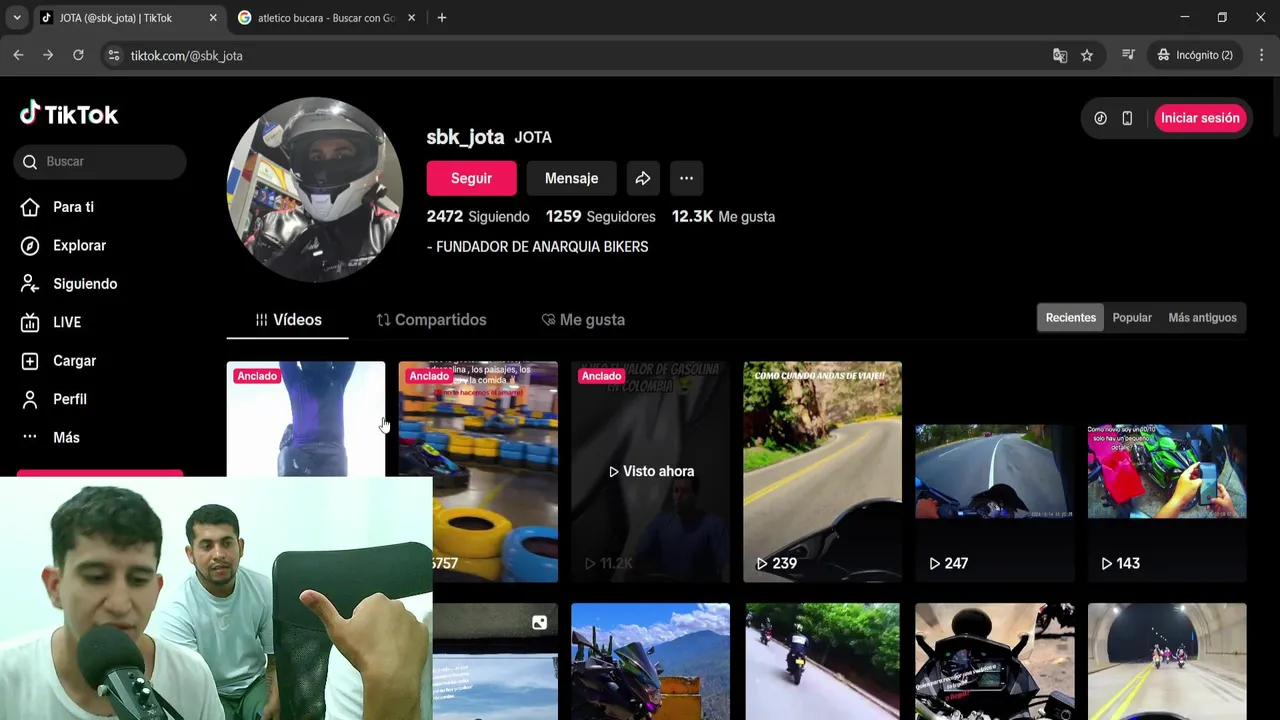Open the tab search dropdown arrow

[x=16, y=18]
